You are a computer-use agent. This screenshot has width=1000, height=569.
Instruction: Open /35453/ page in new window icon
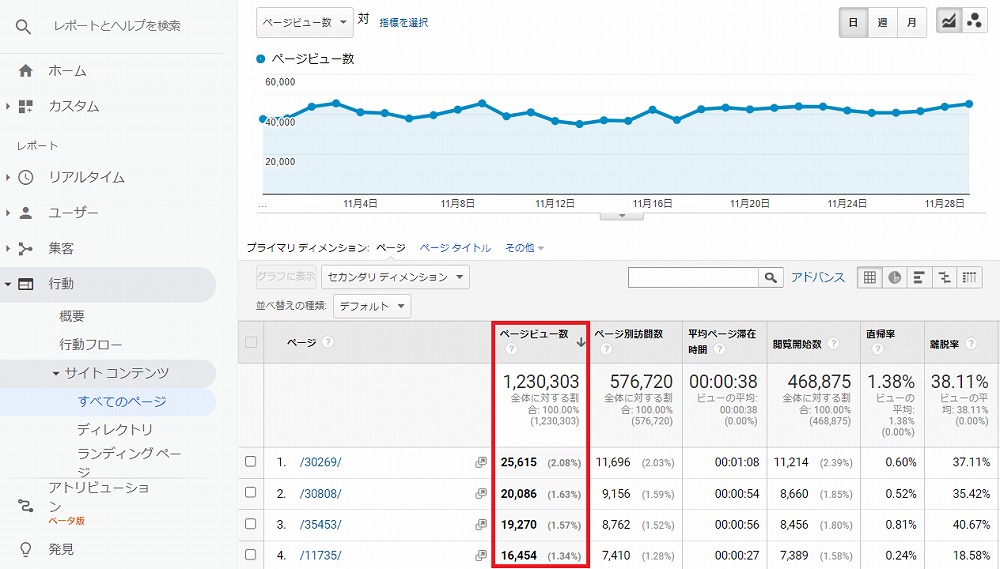click(x=481, y=525)
